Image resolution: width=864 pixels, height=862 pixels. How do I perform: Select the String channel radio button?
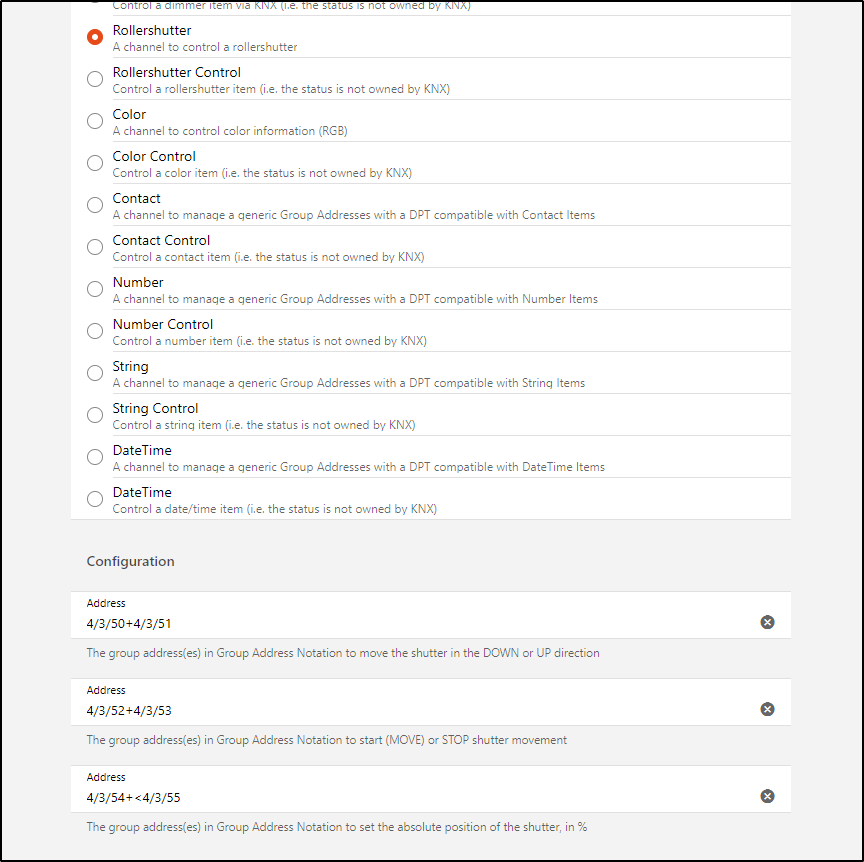point(95,373)
